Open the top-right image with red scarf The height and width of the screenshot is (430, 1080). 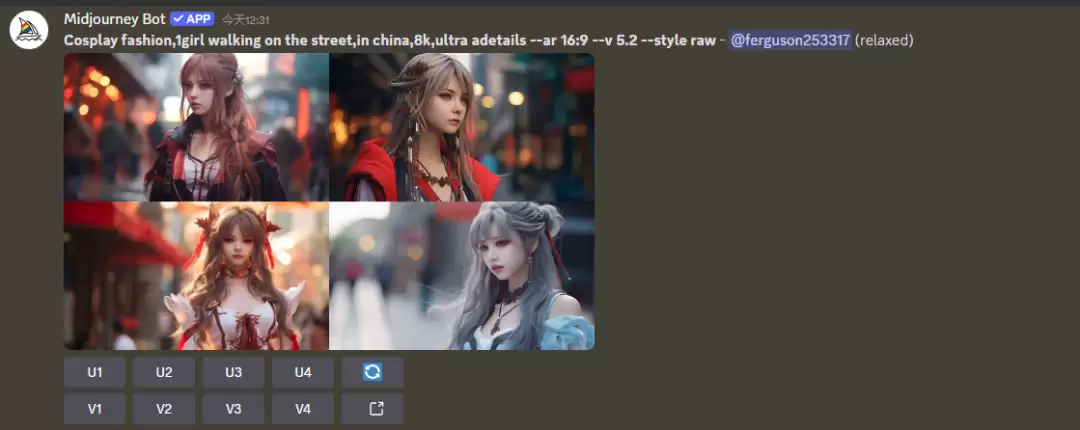[x=462, y=127]
